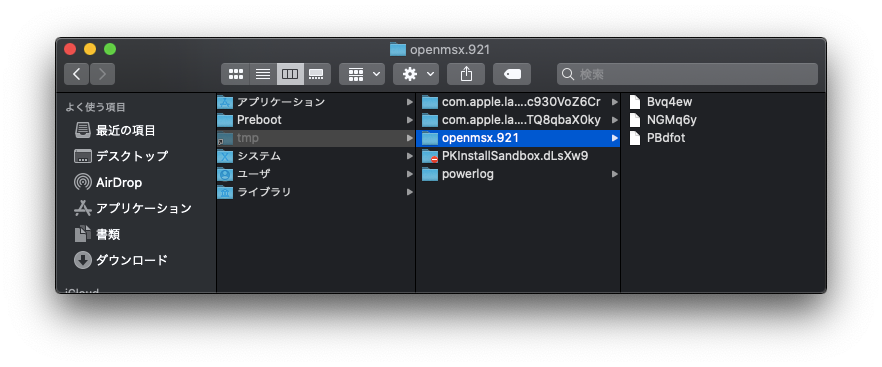Click the システム folder icon
The height and width of the screenshot is (367, 882).
[225, 156]
